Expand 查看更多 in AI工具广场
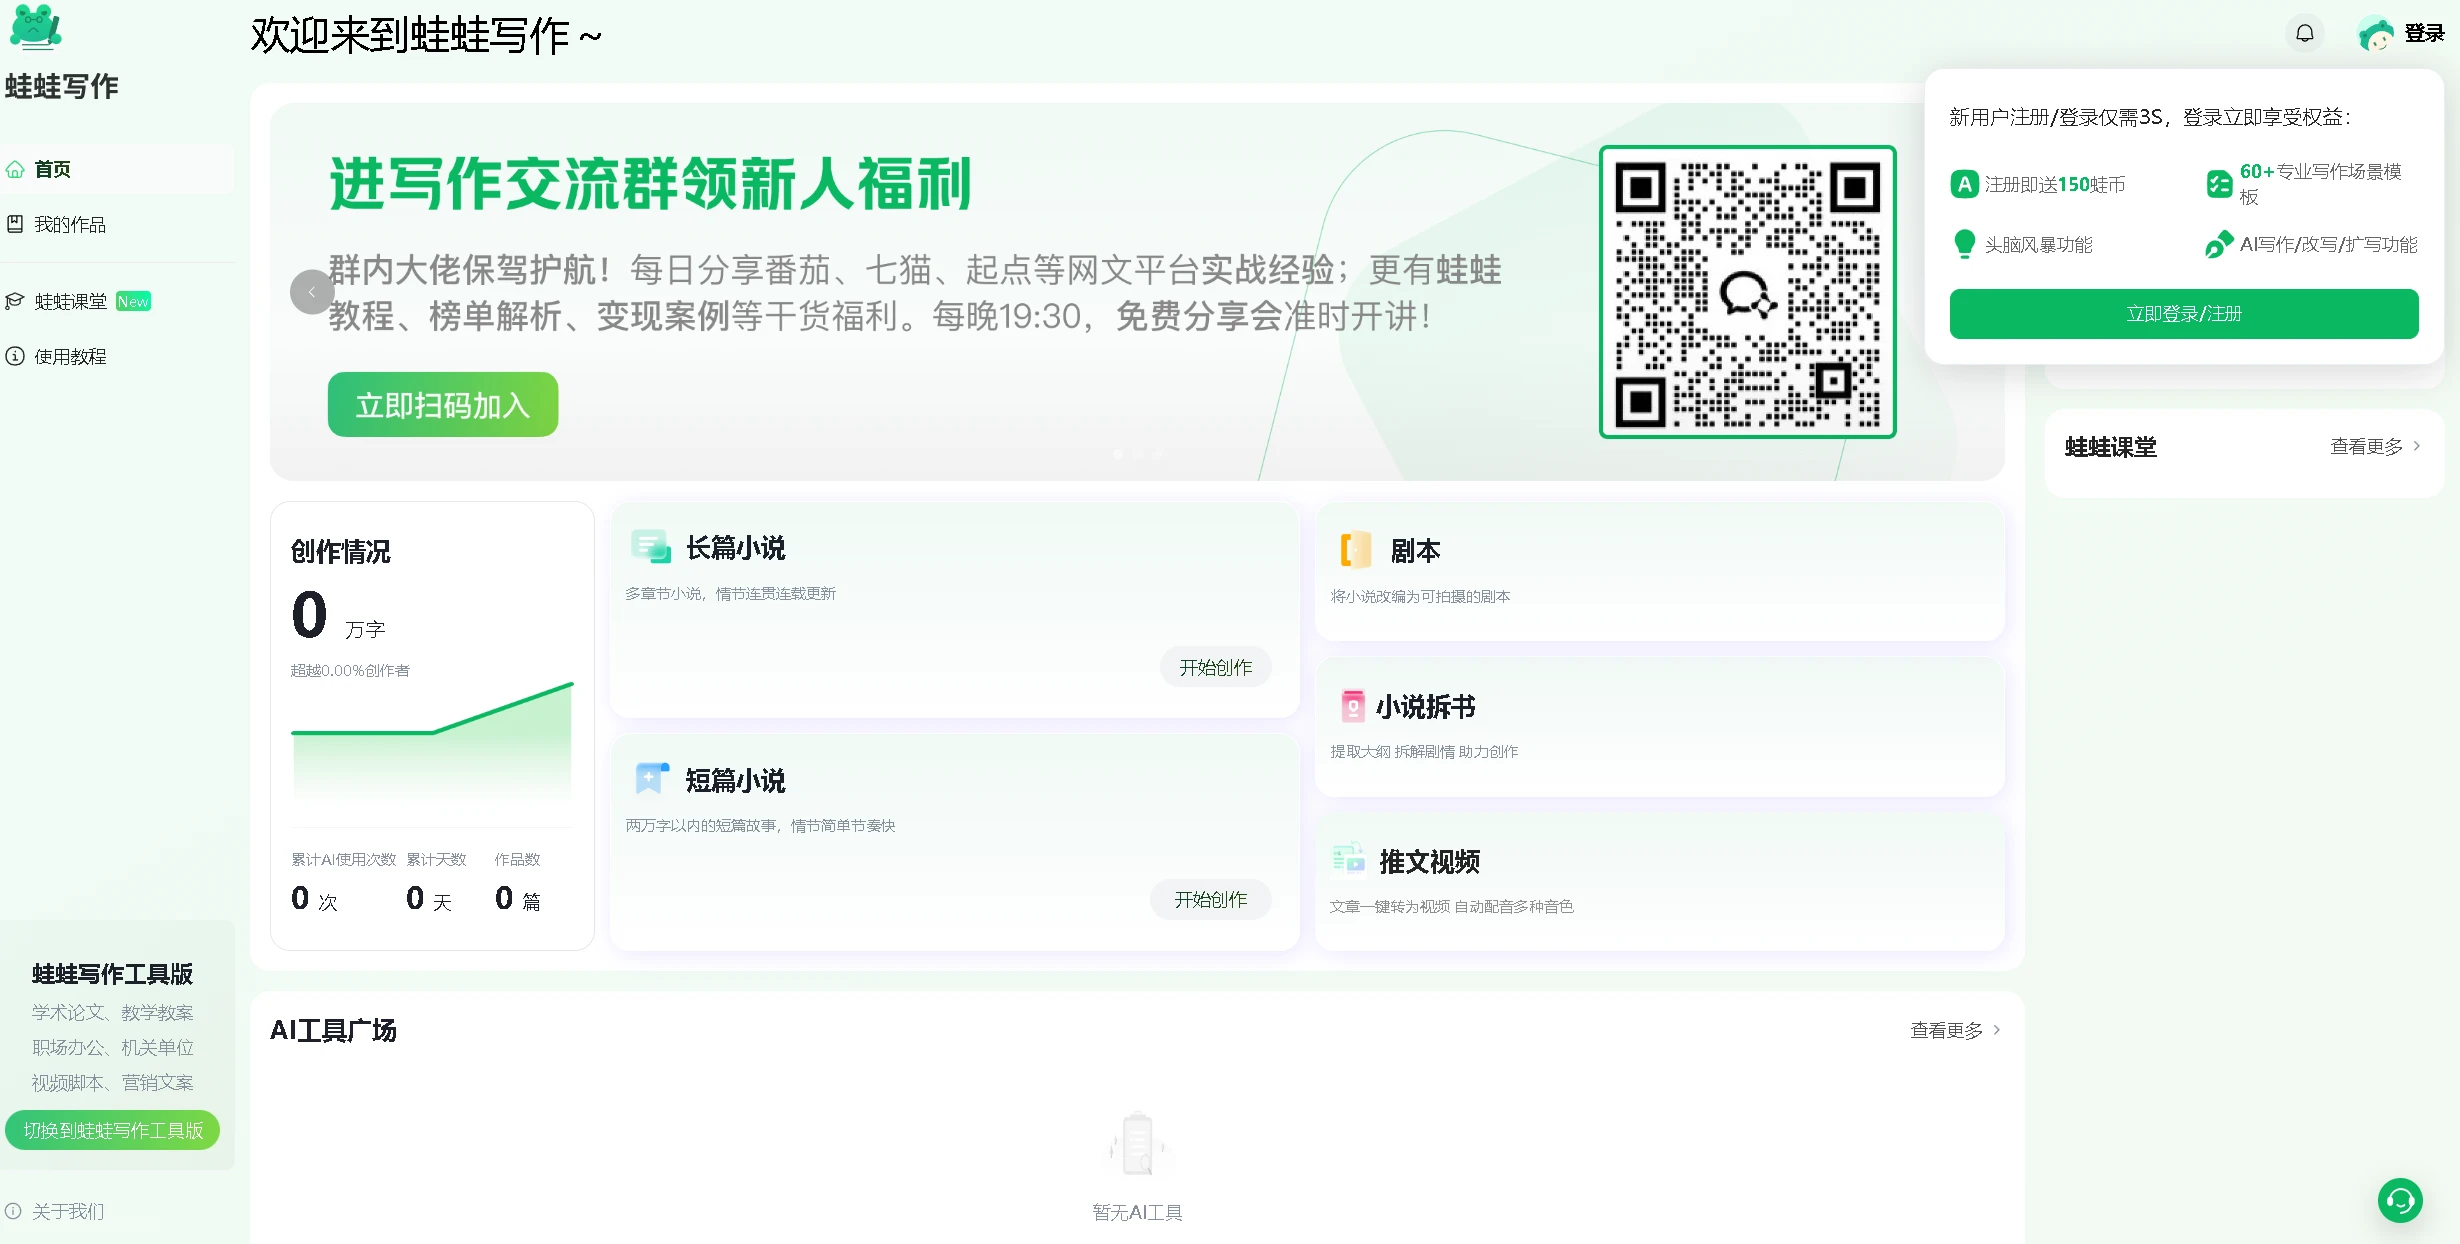The image size is (2460, 1244). pos(1955,1030)
